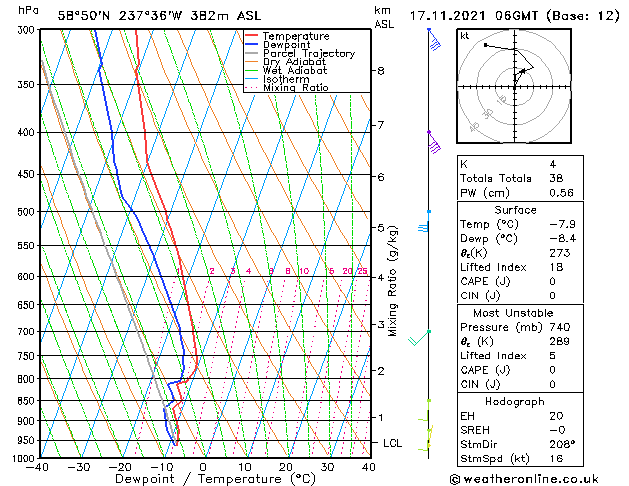Click the StmDir 208° value
Screen dimensions: 629x486
coord(562,444)
